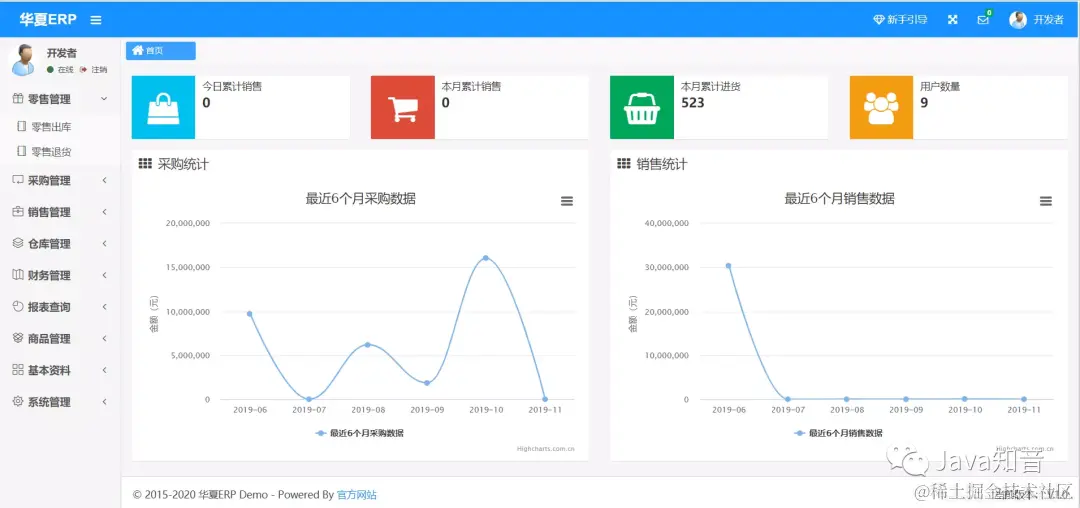1080x508 pixels.
Task: Click the 基本资料 grid icon
Action: [x=19, y=370]
